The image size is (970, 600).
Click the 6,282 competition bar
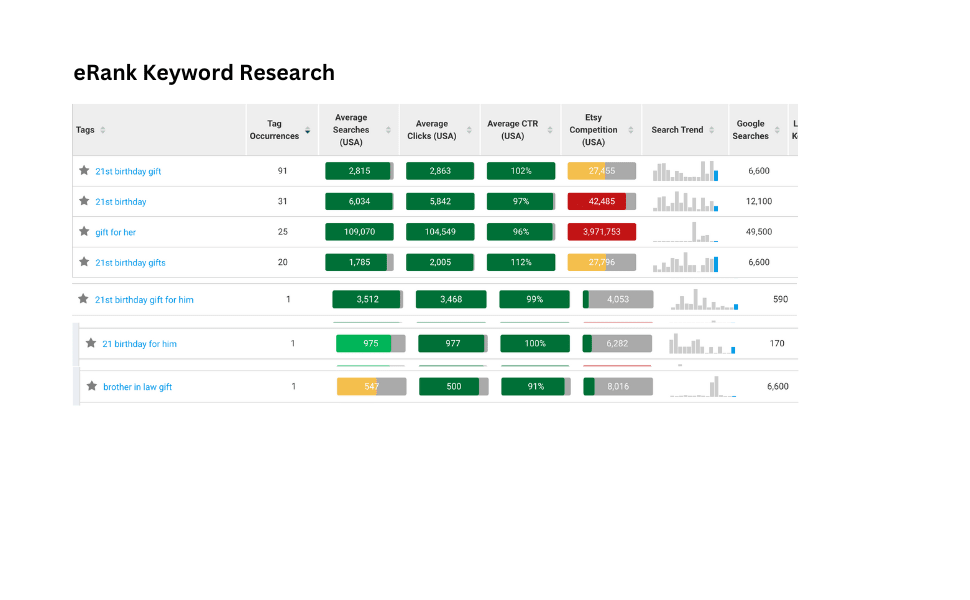(617, 343)
